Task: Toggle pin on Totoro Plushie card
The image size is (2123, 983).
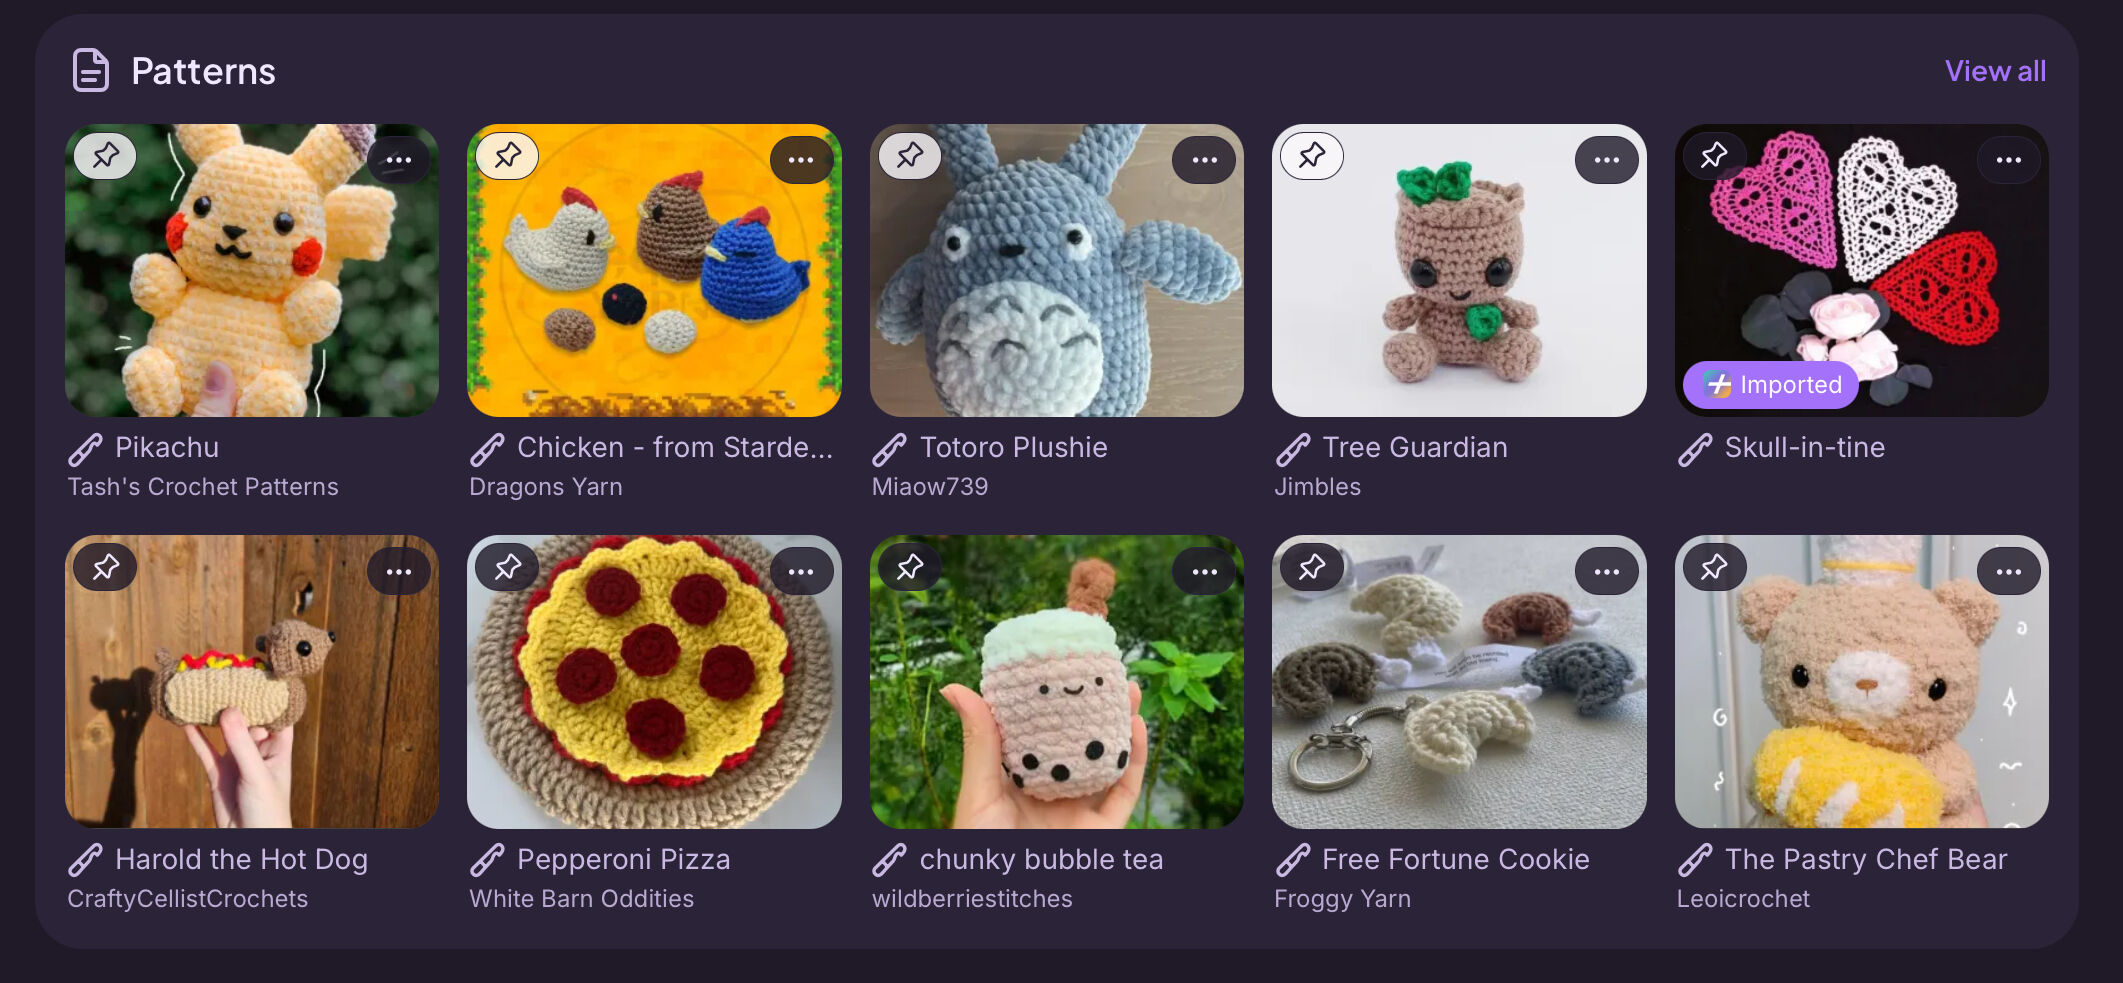Action: coord(910,156)
